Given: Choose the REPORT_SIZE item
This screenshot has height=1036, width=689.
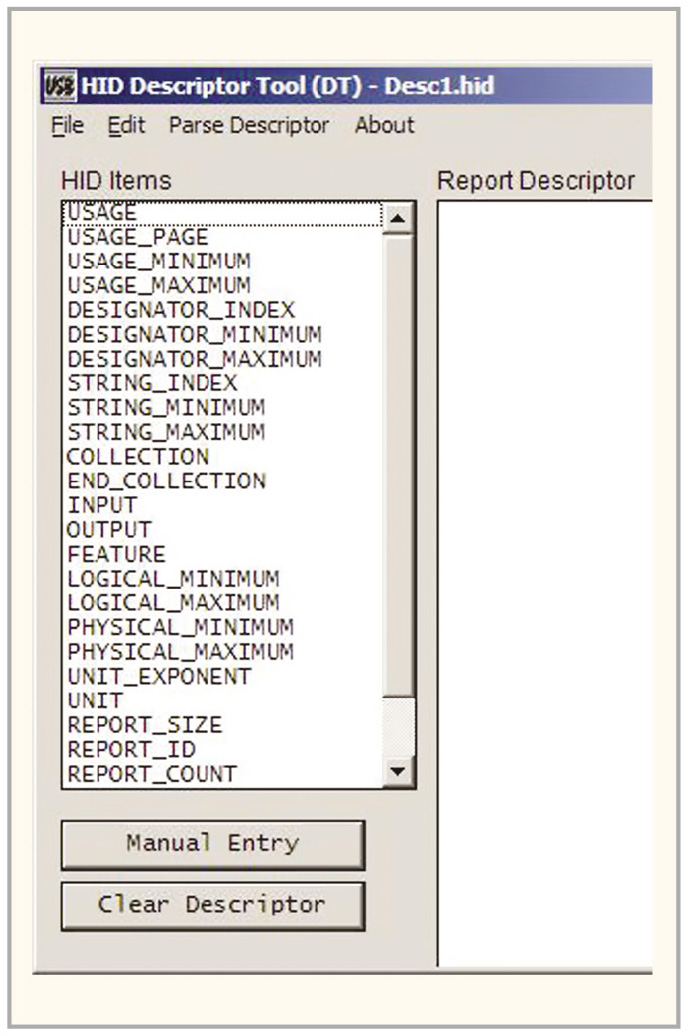Looking at the screenshot, I should click(144, 725).
